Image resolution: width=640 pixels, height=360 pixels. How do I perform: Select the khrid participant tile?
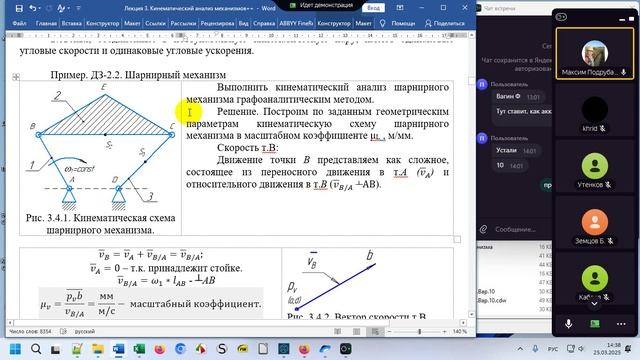coord(595,110)
